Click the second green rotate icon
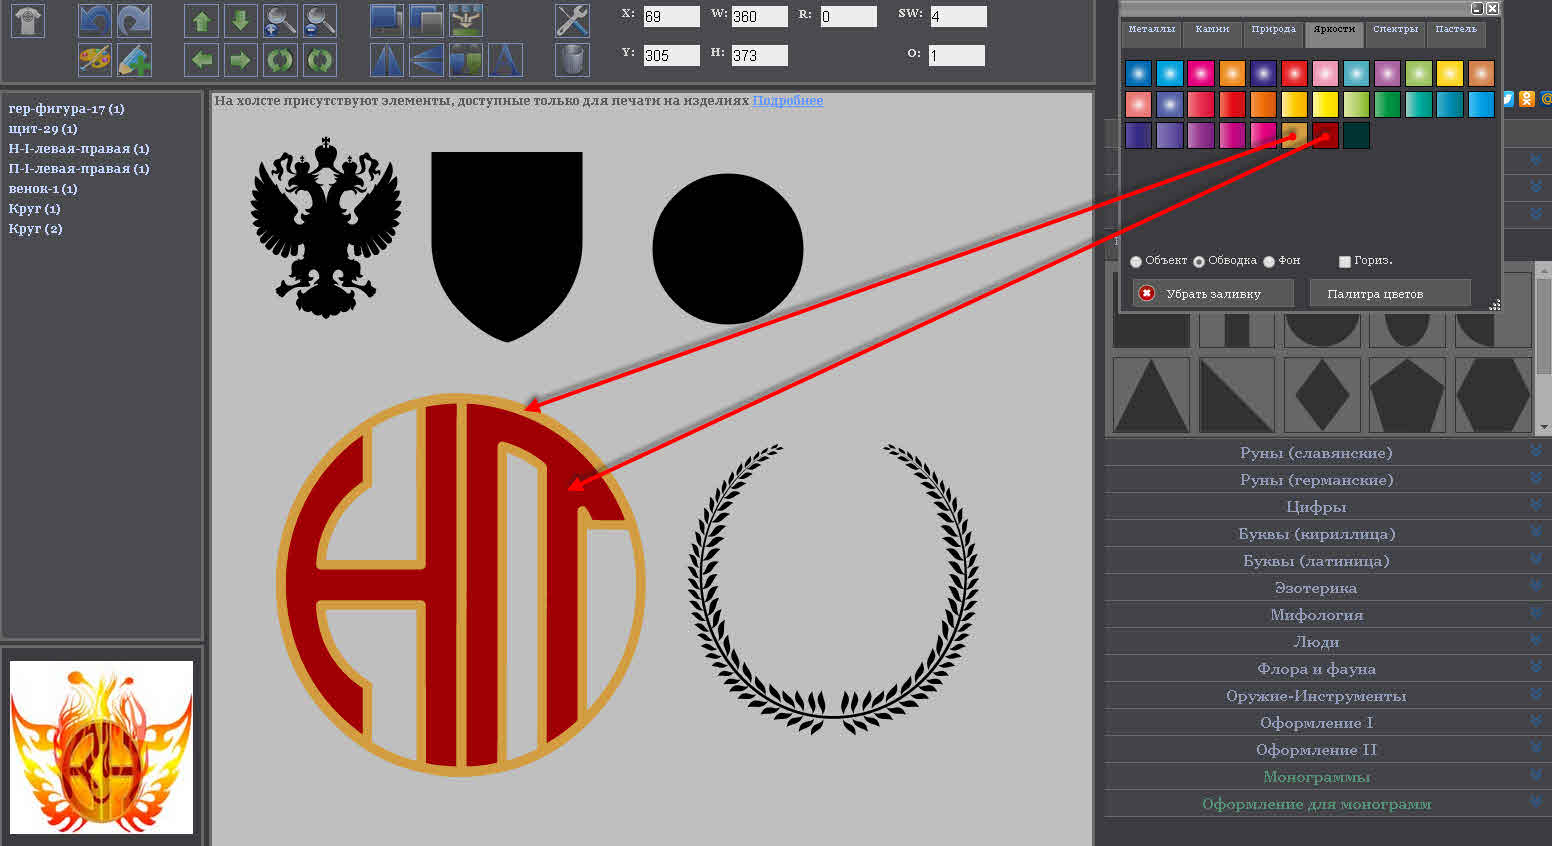This screenshot has width=1552, height=846. [320, 60]
